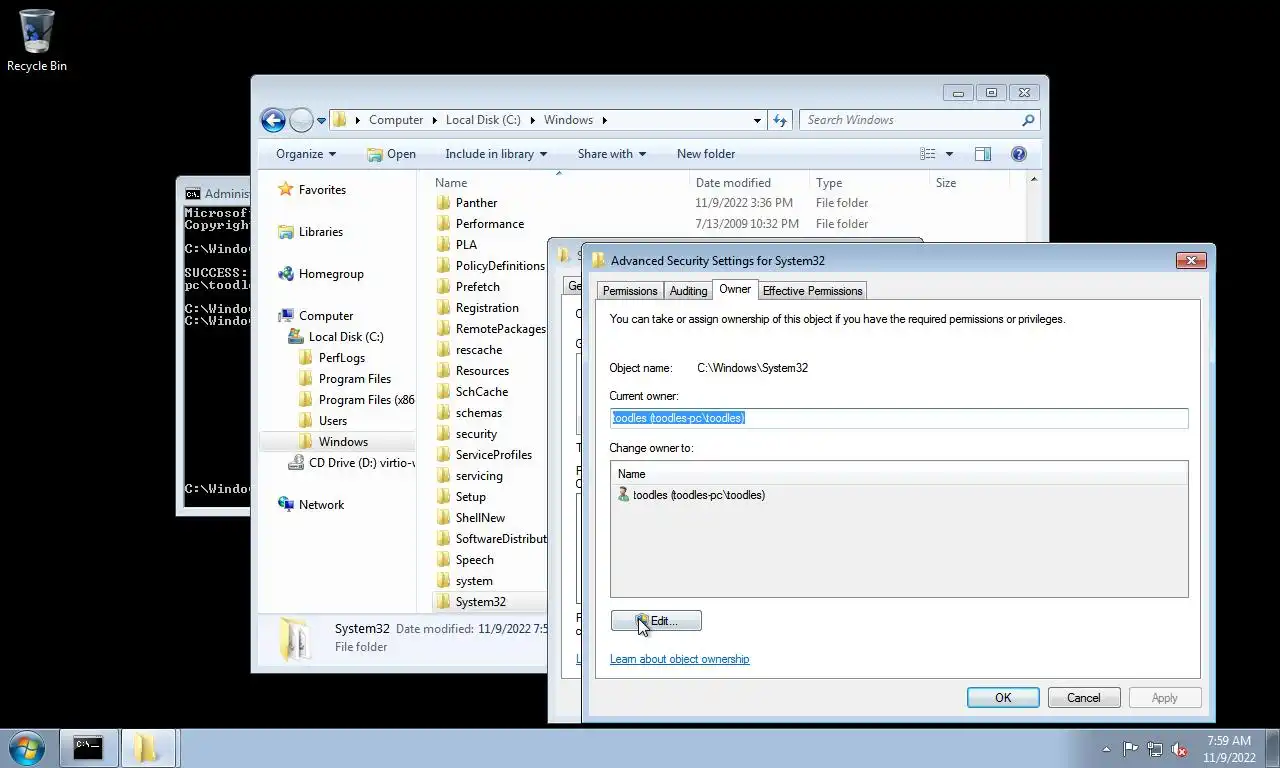Click Windows Explorer taskbar icon
This screenshot has height=768, width=1280.
148,748
